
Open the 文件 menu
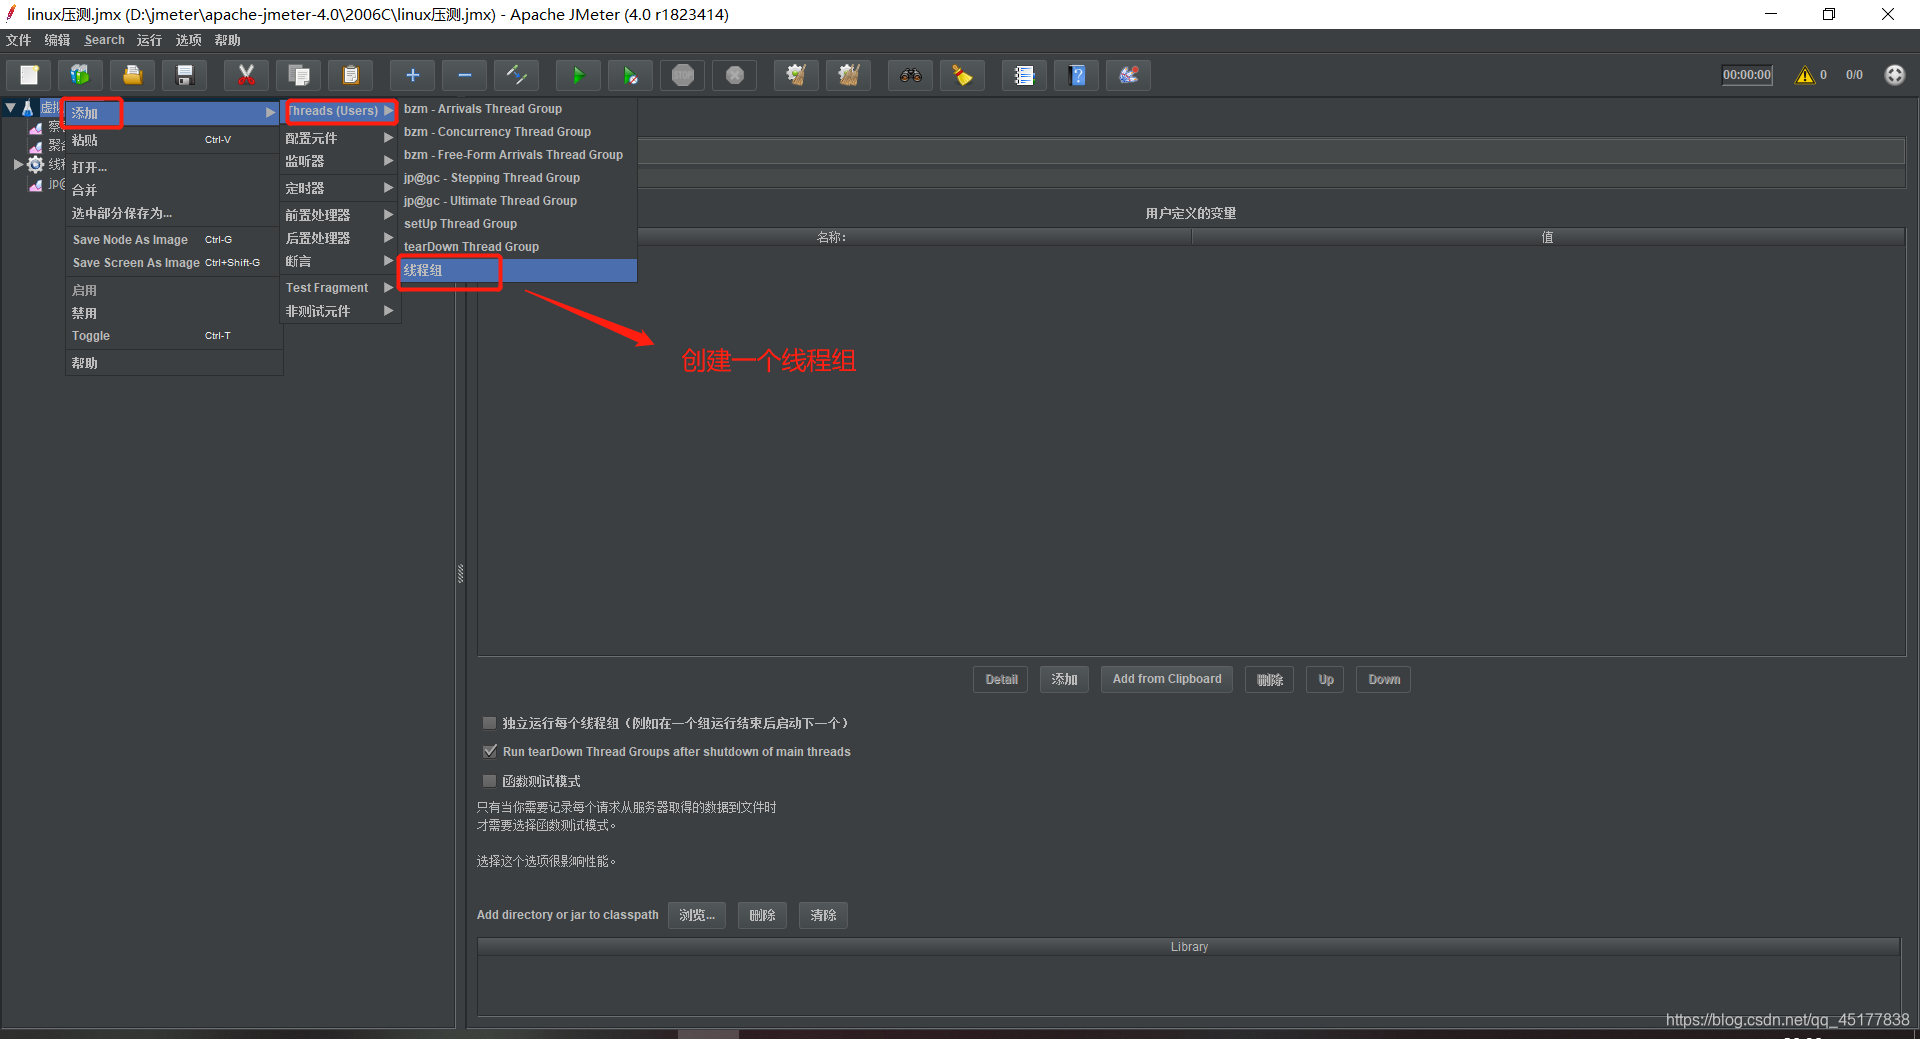pyautogui.click(x=19, y=40)
